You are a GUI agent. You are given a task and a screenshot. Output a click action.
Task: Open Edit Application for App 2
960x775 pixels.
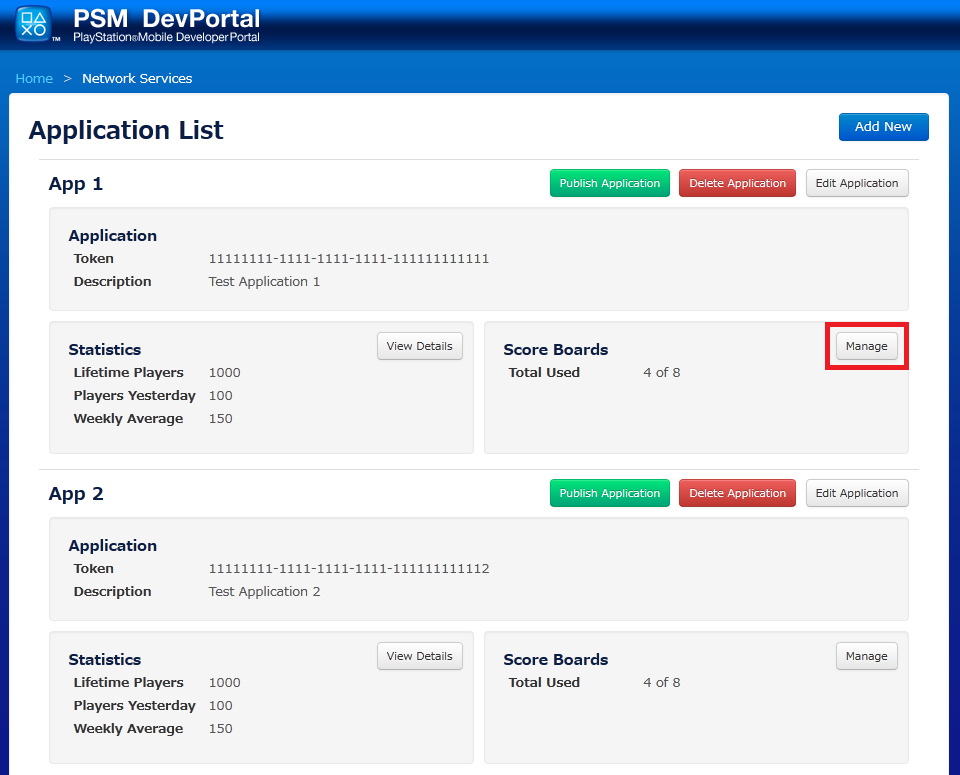pyautogui.click(x=857, y=493)
